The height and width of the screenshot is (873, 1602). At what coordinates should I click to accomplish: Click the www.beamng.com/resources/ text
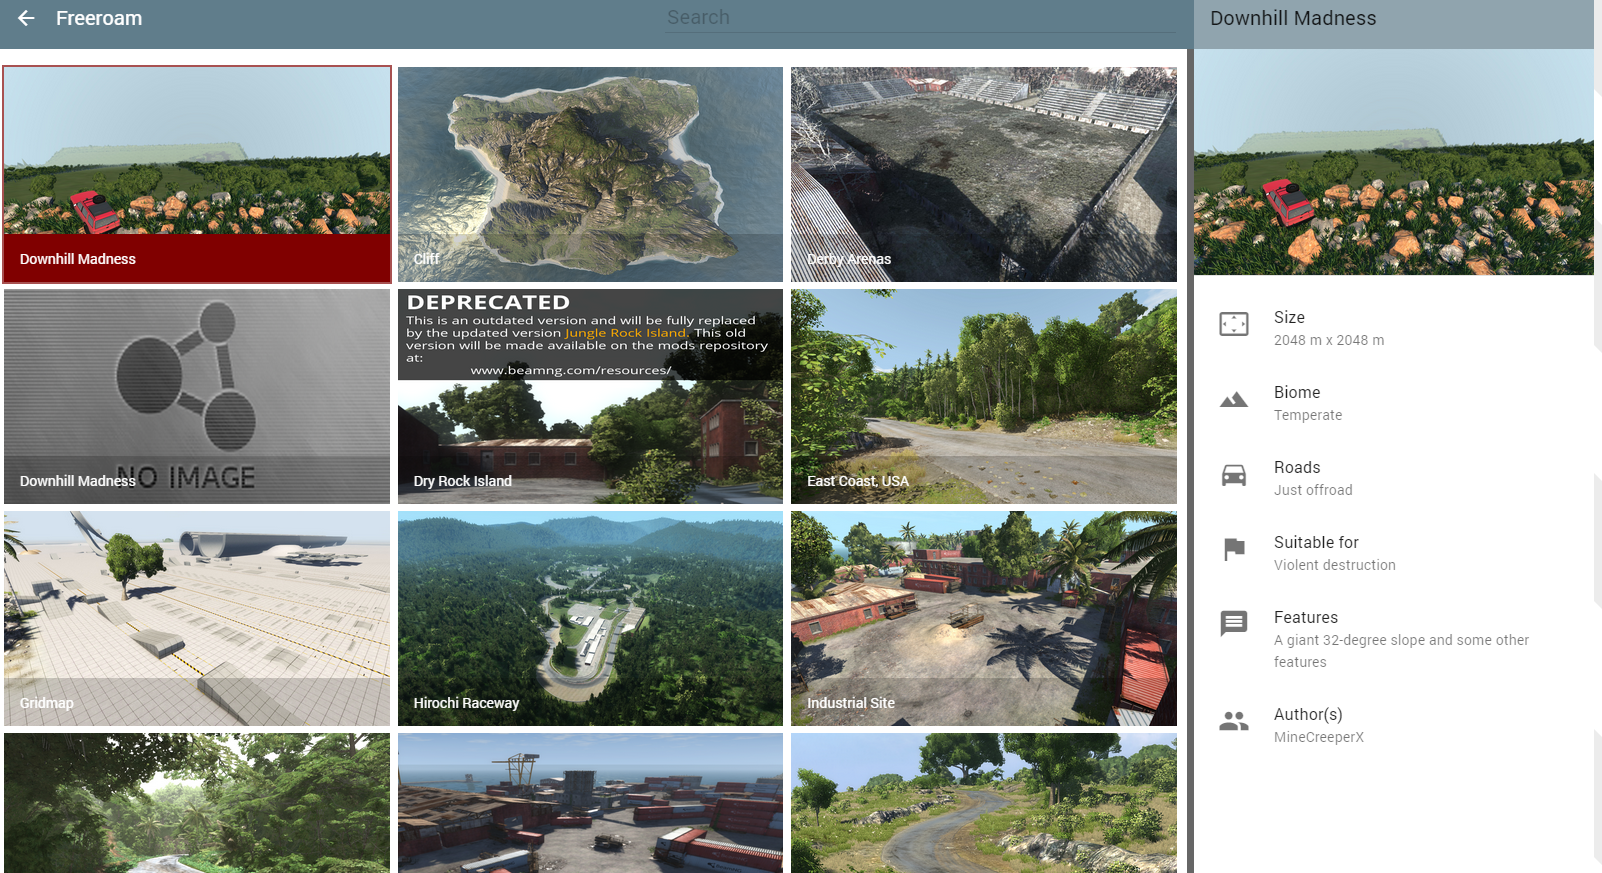coord(571,370)
